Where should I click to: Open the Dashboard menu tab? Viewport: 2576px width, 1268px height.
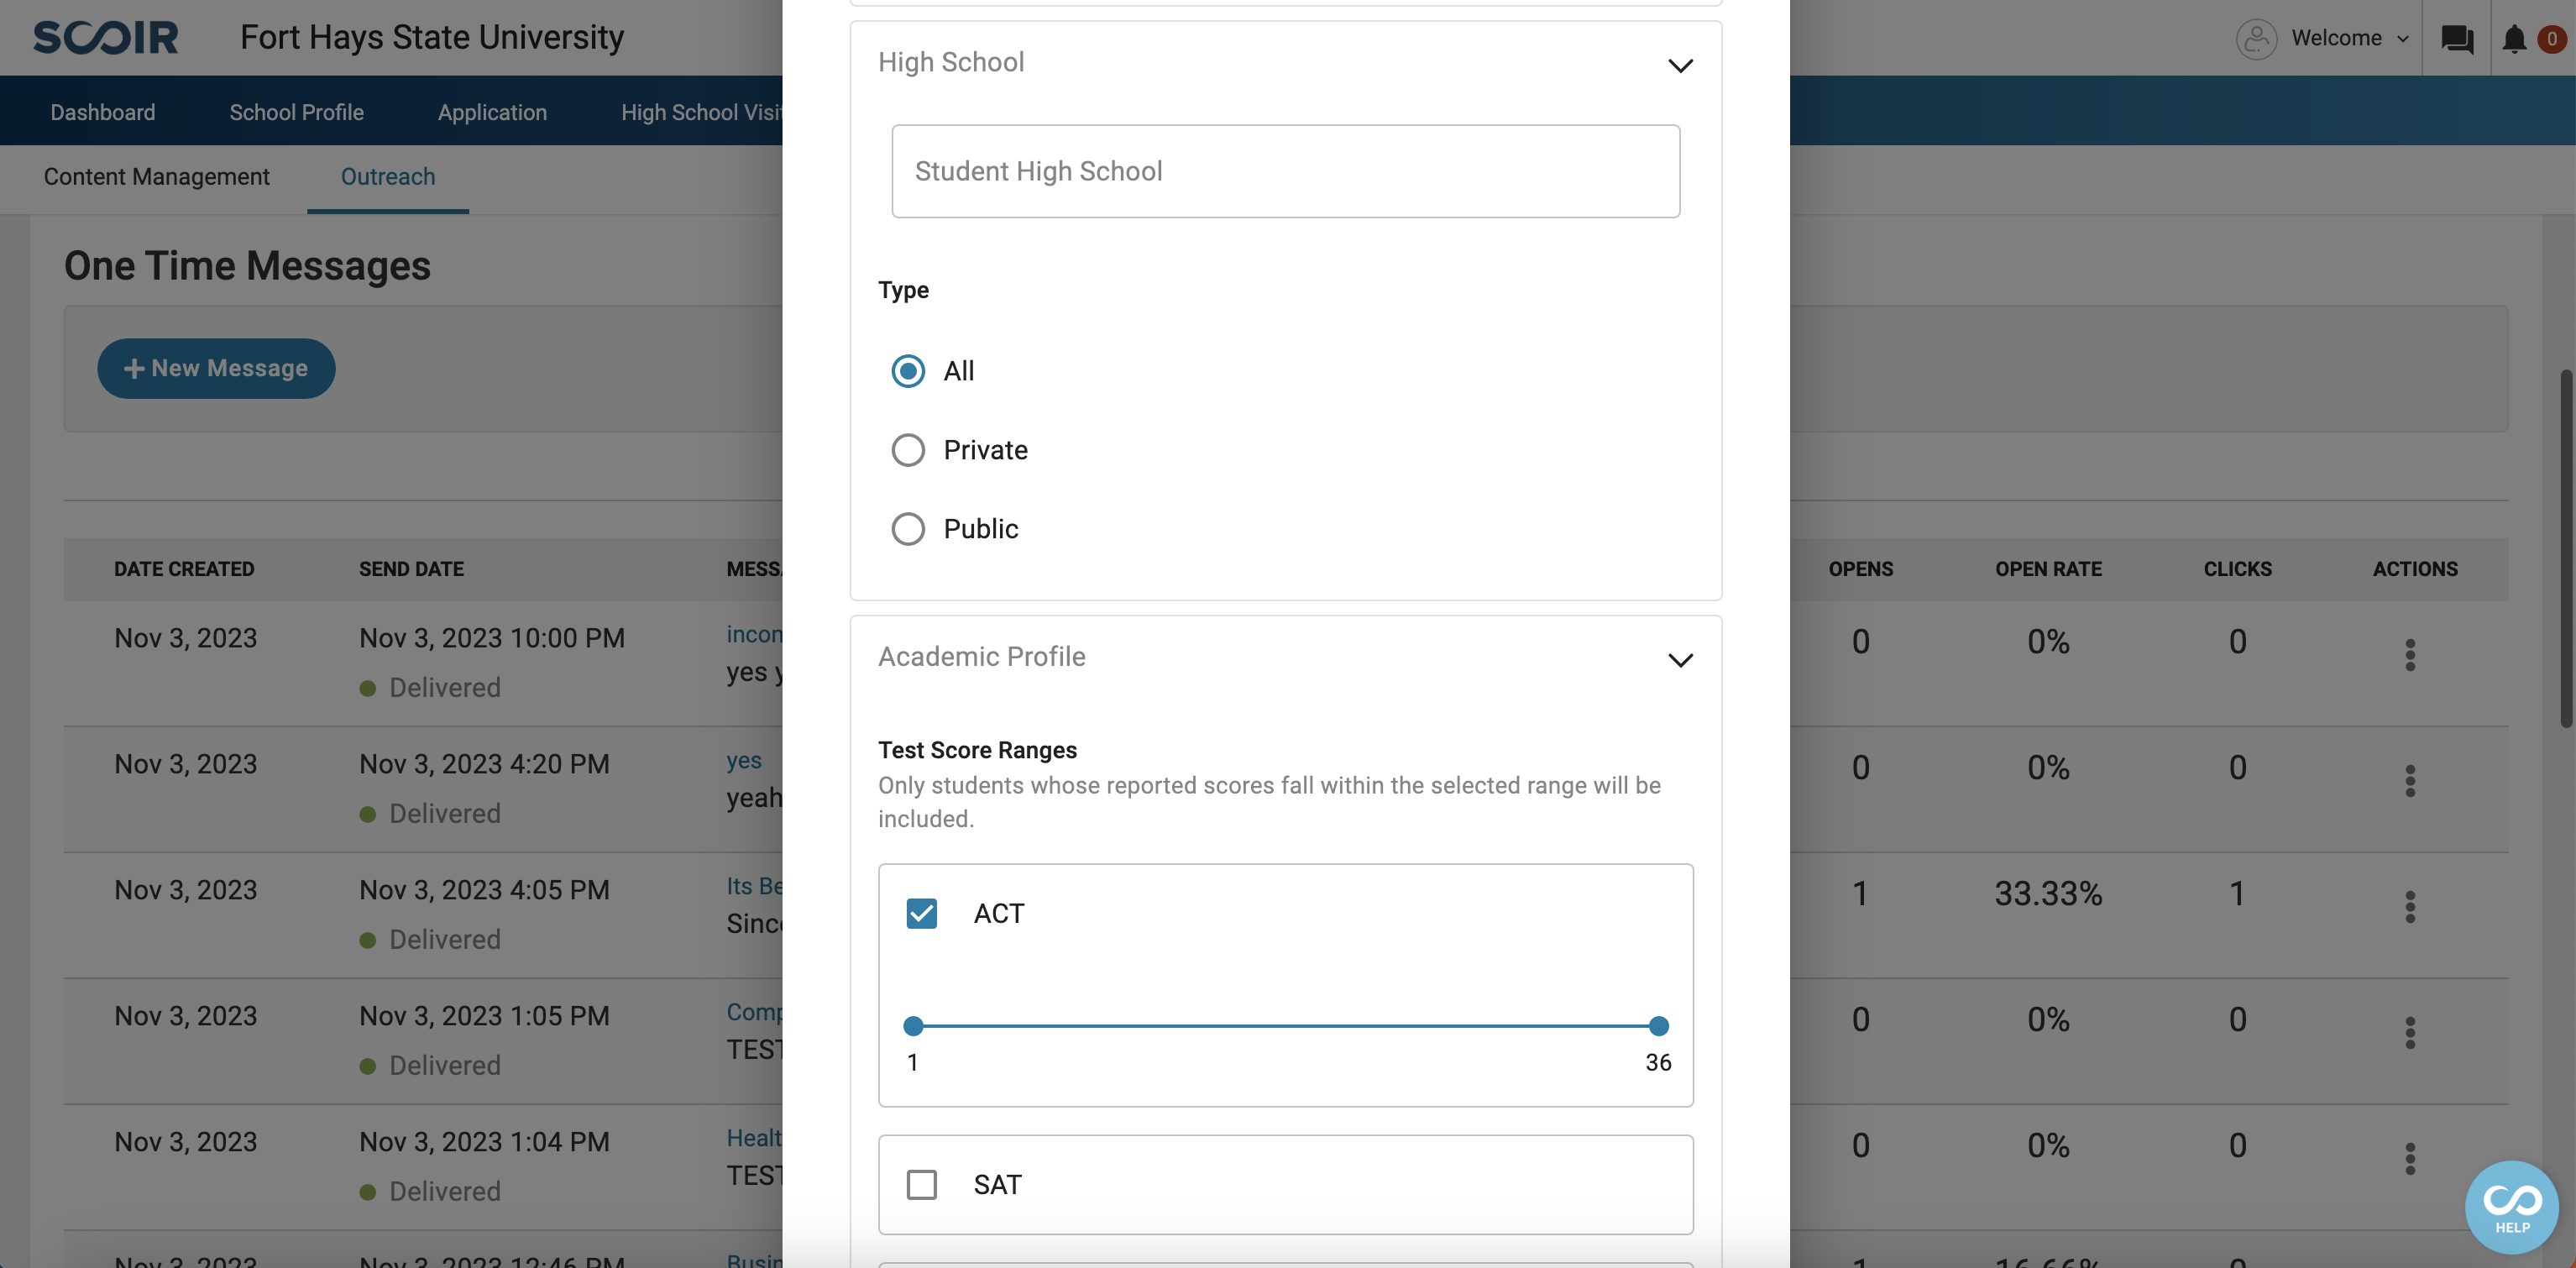tap(102, 110)
